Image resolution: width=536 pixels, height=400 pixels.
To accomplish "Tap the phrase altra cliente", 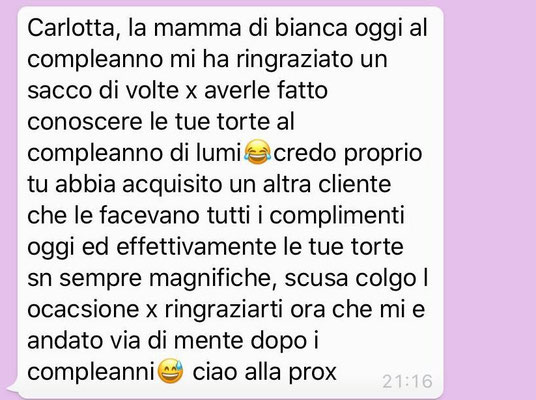I will point(327,184).
